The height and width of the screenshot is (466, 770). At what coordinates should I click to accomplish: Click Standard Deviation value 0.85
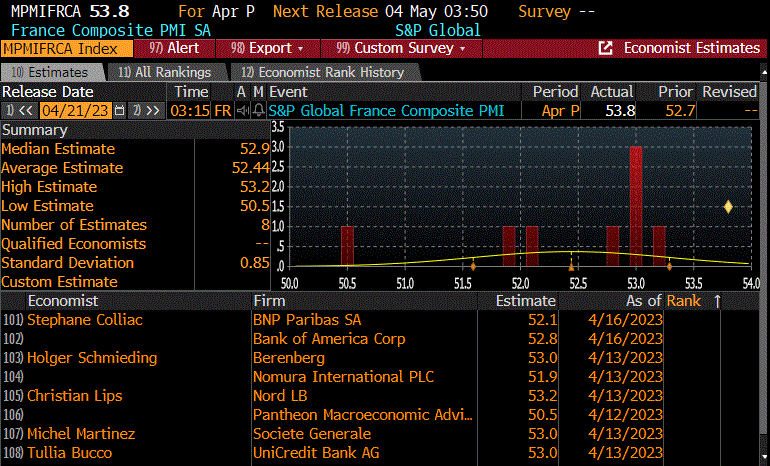click(x=254, y=263)
